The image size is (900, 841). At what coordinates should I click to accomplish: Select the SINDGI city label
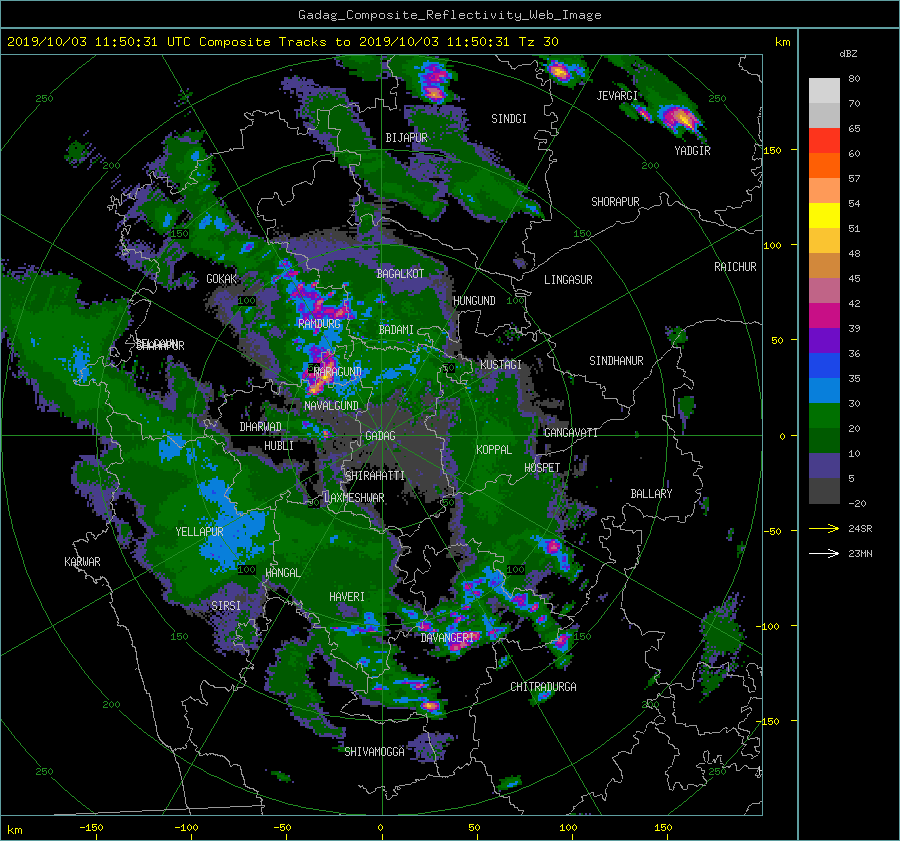509,119
